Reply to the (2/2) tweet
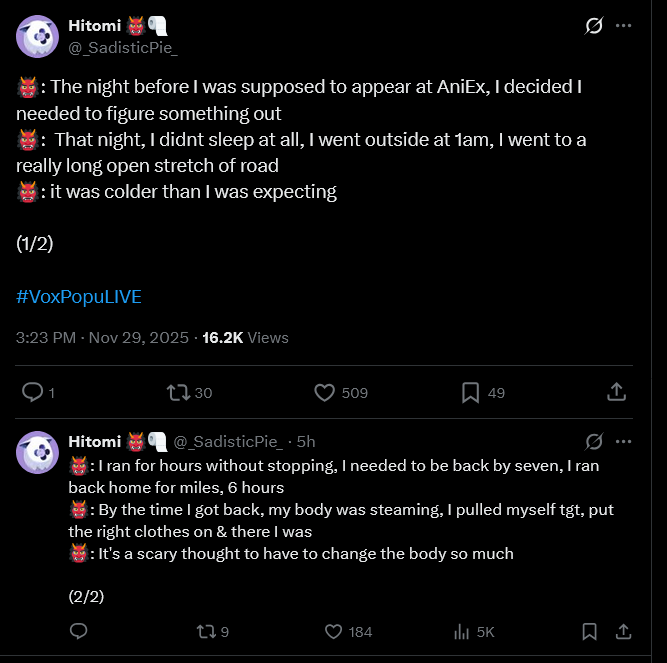Screen dimensions: 667x663 (78, 632)
